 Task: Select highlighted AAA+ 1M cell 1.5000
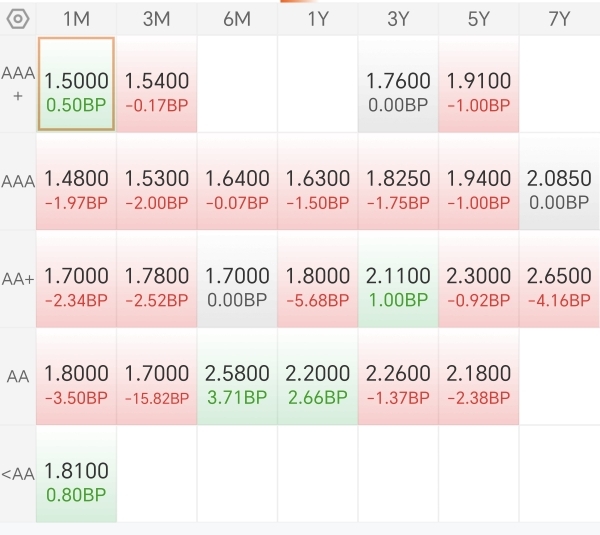pos(76,84)
